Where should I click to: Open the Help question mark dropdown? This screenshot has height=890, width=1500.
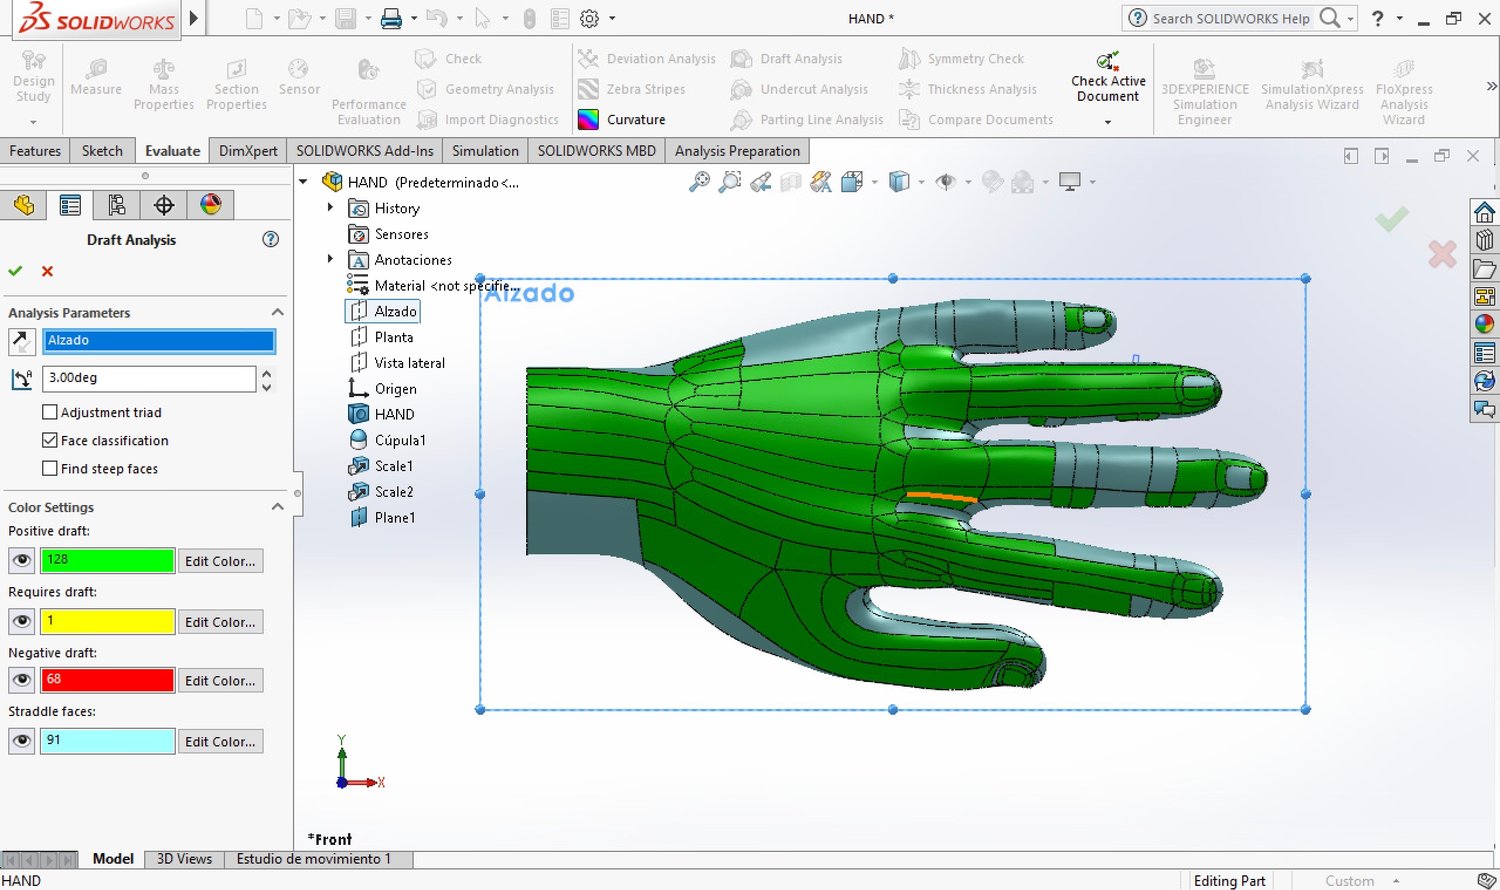click(x=1399, y=18)
